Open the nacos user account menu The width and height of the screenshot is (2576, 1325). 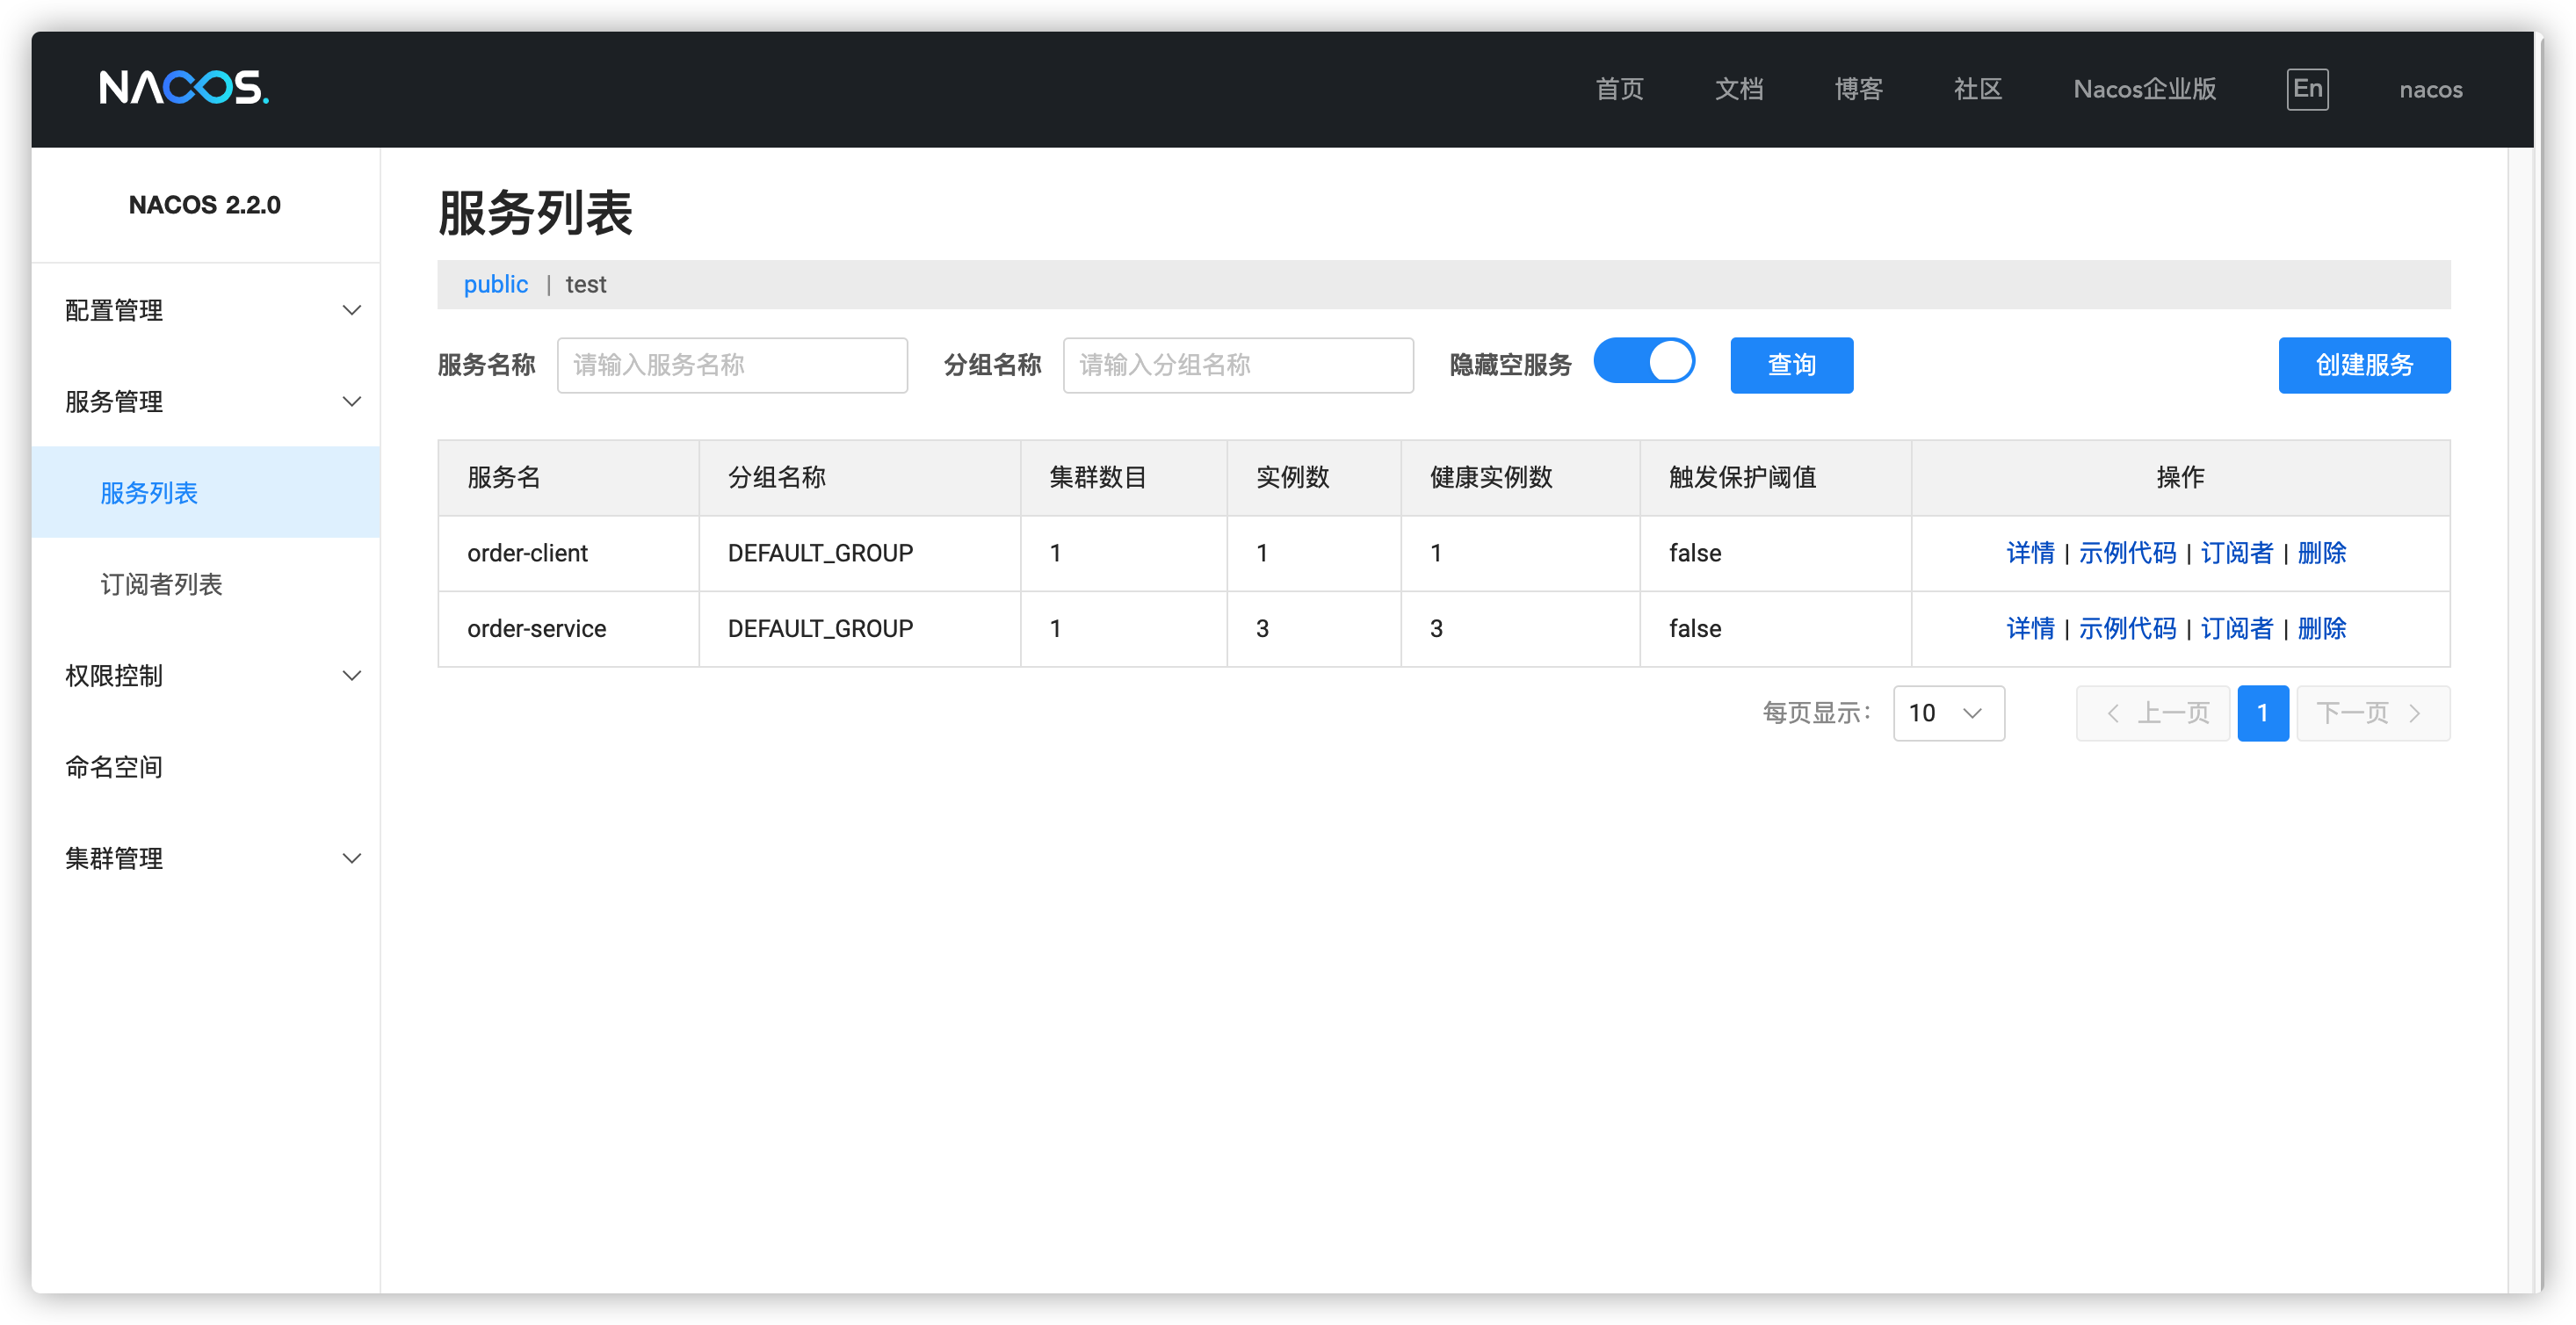pyautogui.click(x=2430, y=89)
